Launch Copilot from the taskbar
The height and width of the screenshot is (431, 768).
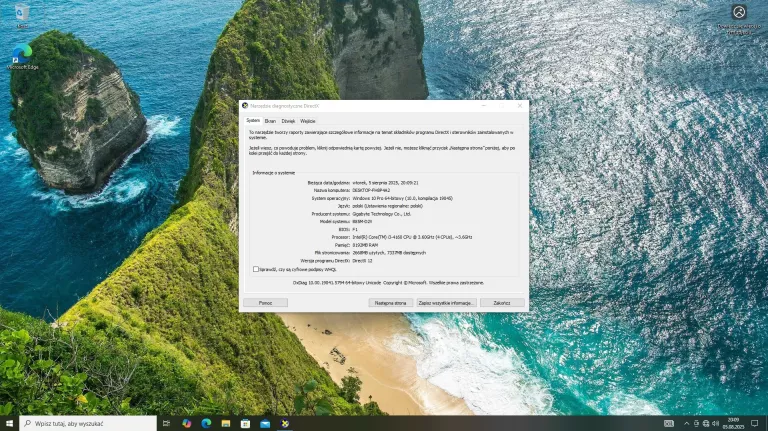tap(188, 423)
